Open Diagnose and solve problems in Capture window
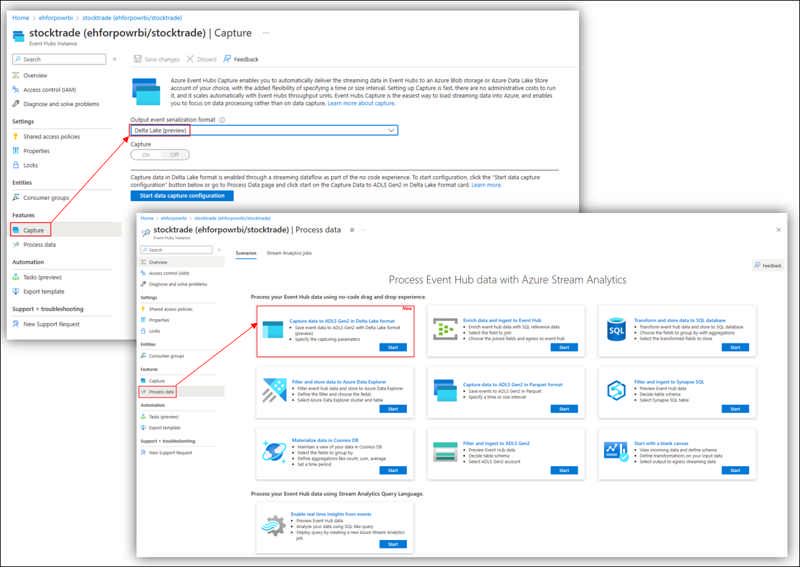 tap(61, 104)
